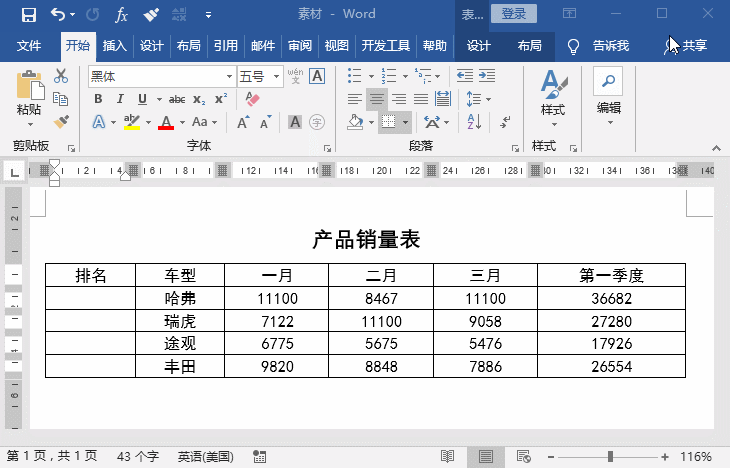The image size is (730, 468).
Task: Click the Format Painter brush icon
Action: click(x=61, y=122)
